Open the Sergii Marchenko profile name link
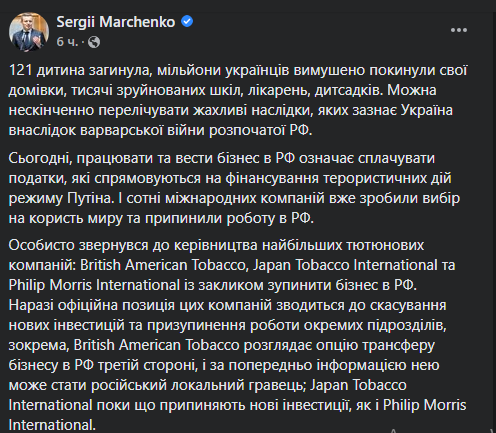This screenshot has width=496, height=433. pos(116,22)
